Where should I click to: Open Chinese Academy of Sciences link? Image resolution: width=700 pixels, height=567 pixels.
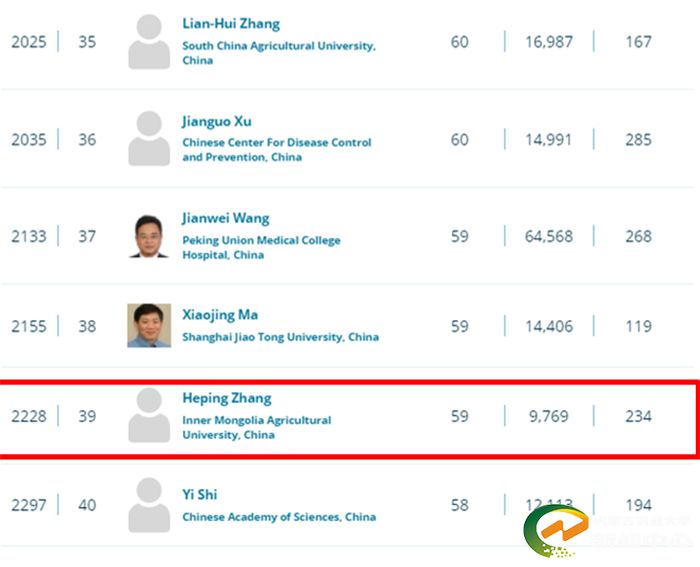[x=279, y=517]
